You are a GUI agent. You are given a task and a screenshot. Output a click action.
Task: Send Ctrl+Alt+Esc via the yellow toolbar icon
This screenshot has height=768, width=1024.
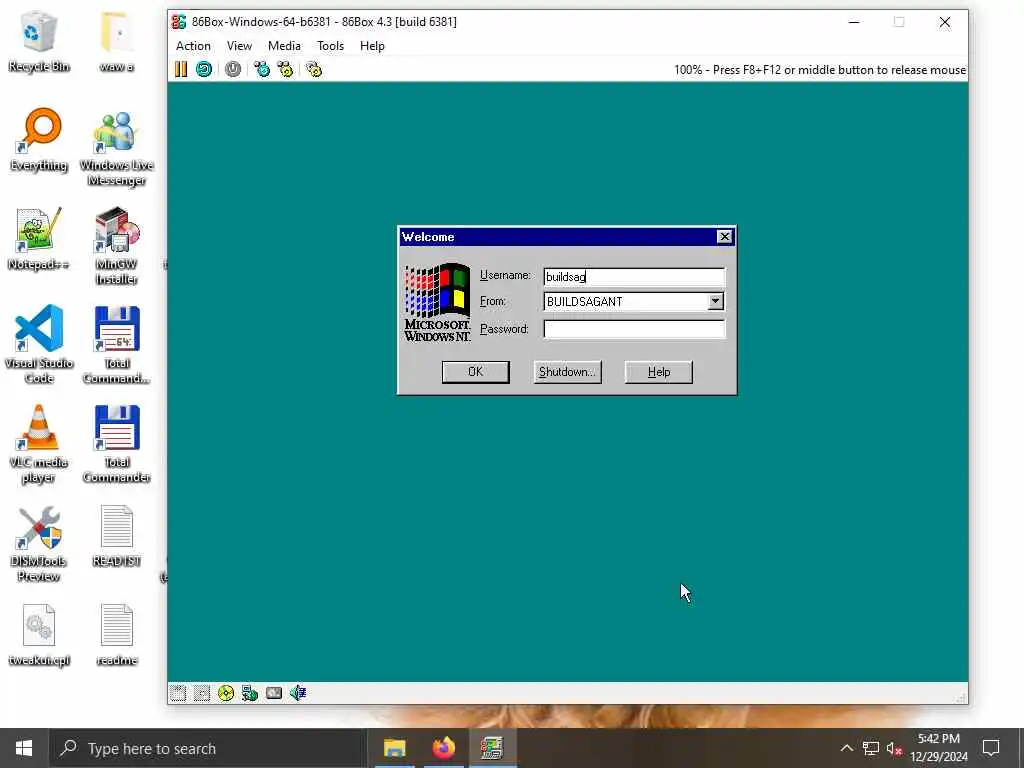[x=285, y=69]
